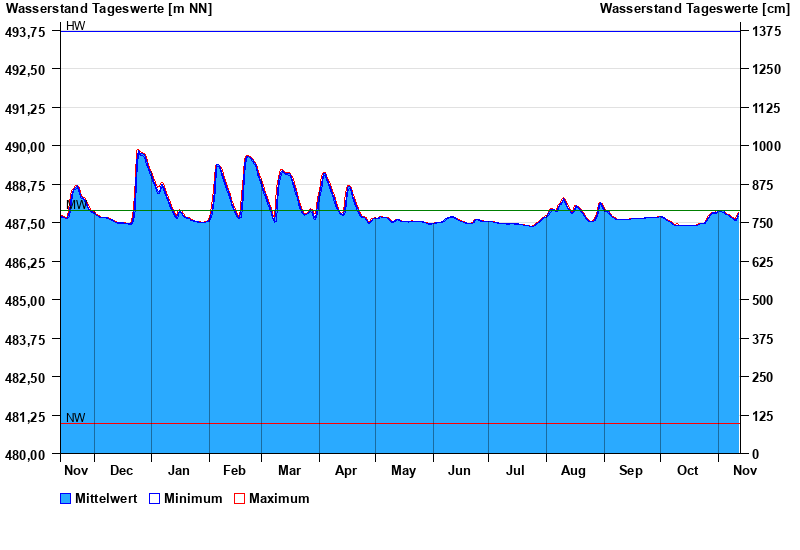The width and height of the screenshot is (800, 550).
Task: Click the 481,25 value on left axis
Action: (x=26, y=417)
